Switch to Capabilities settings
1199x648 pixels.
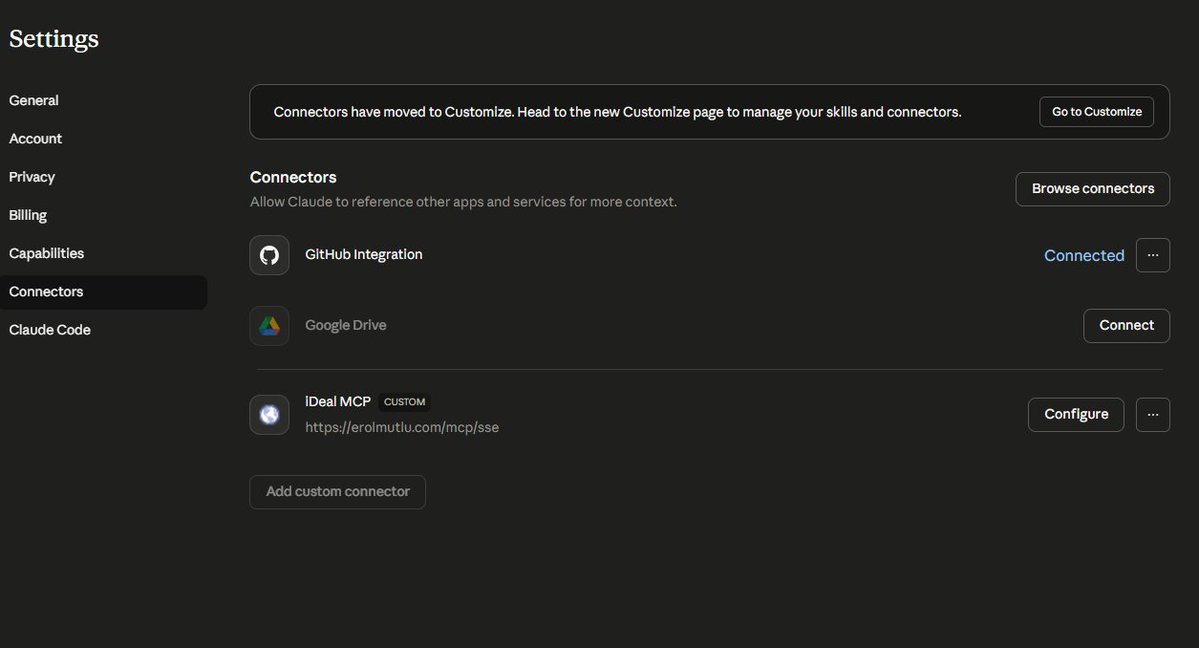click(46, 253)
